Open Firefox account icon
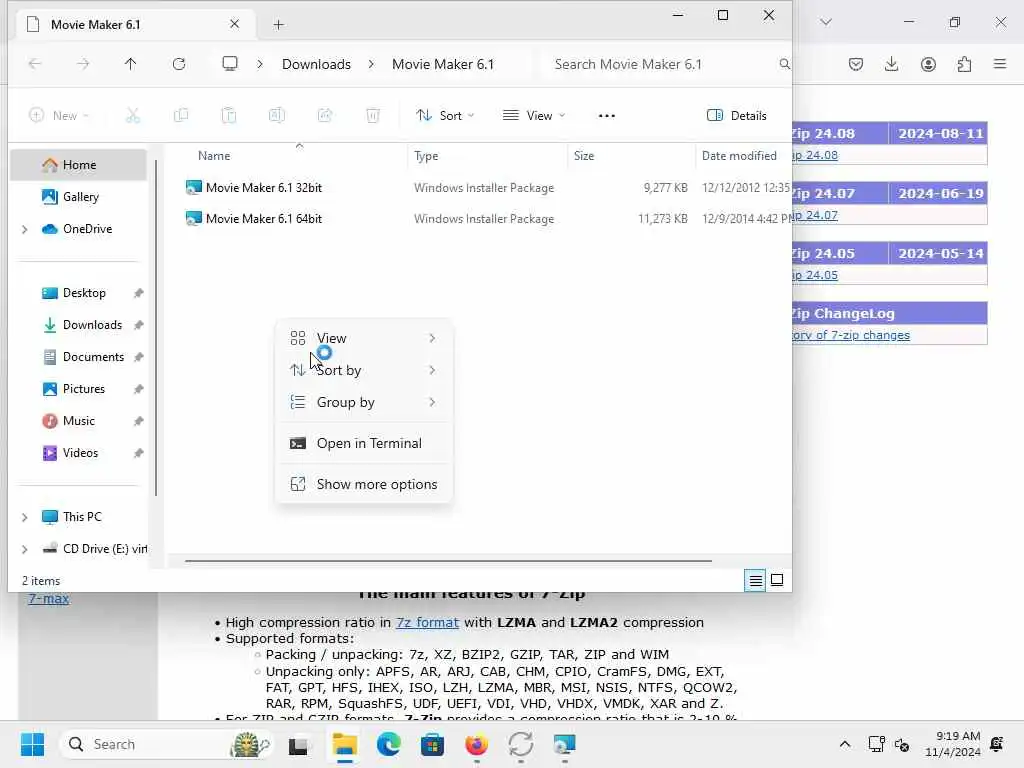 tap(928, 64)
